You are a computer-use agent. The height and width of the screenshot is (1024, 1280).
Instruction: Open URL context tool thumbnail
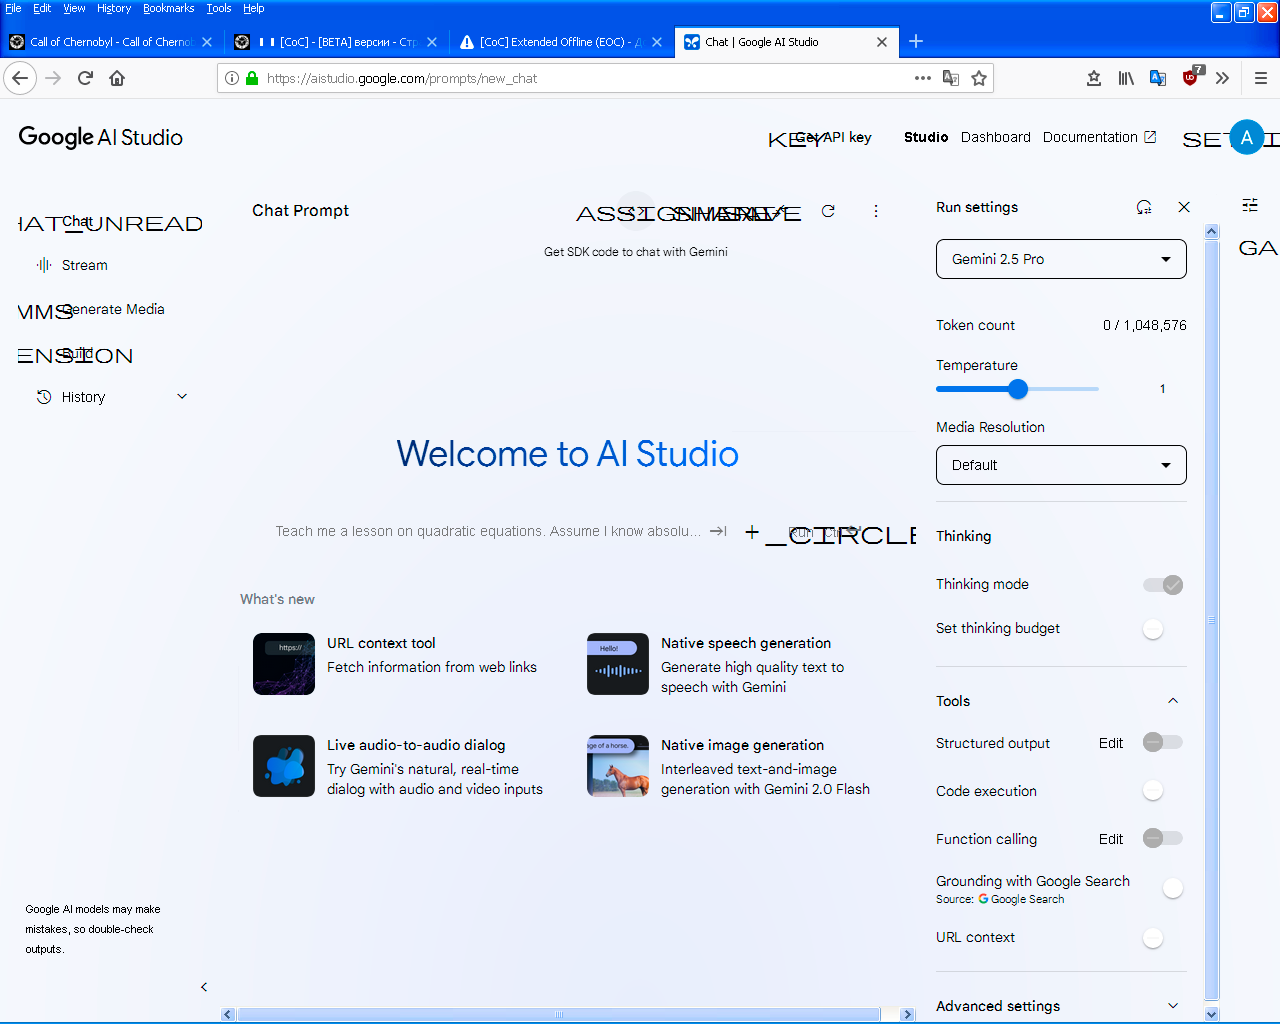(284, 664)
